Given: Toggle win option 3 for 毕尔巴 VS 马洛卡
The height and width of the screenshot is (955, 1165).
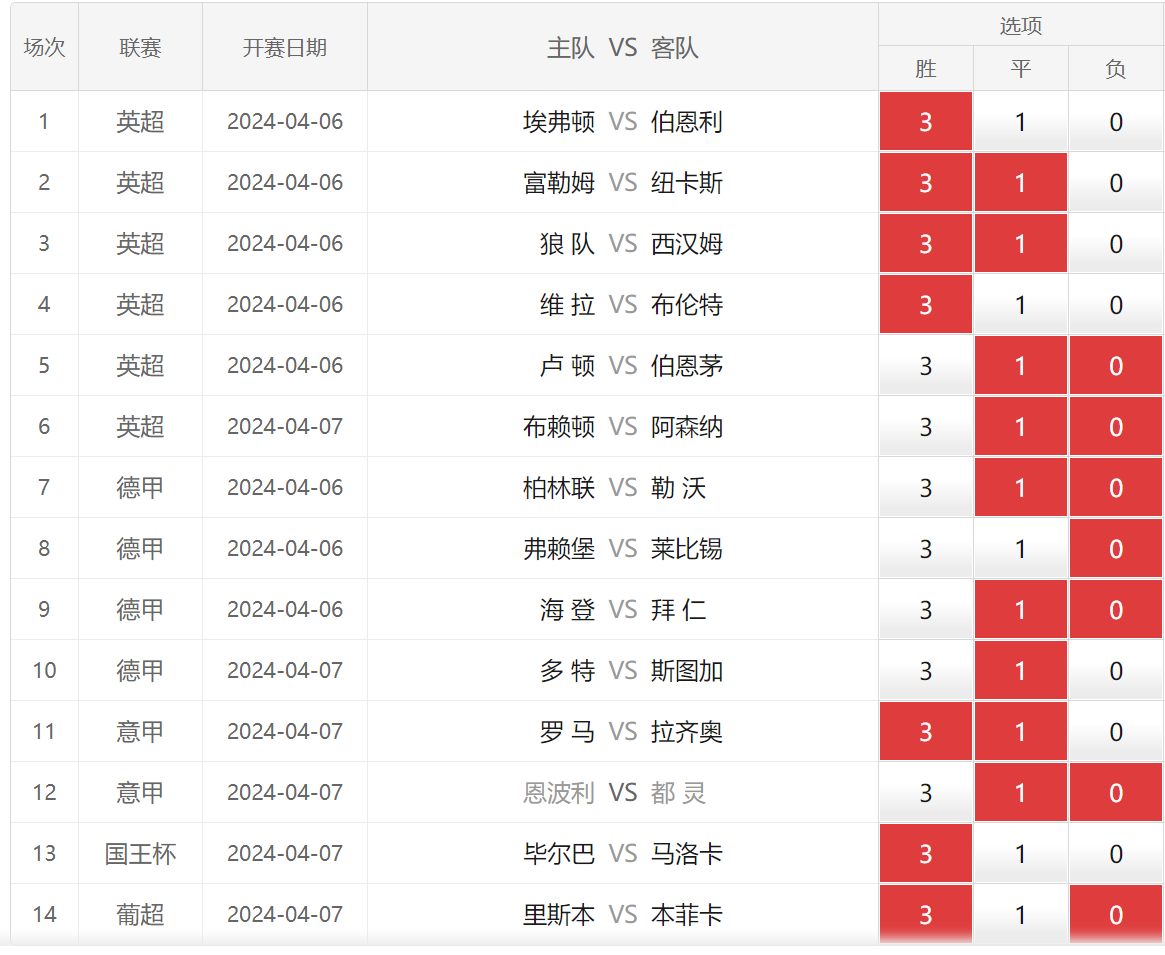Looking at the screenshot, I should [x=925, y=852].
